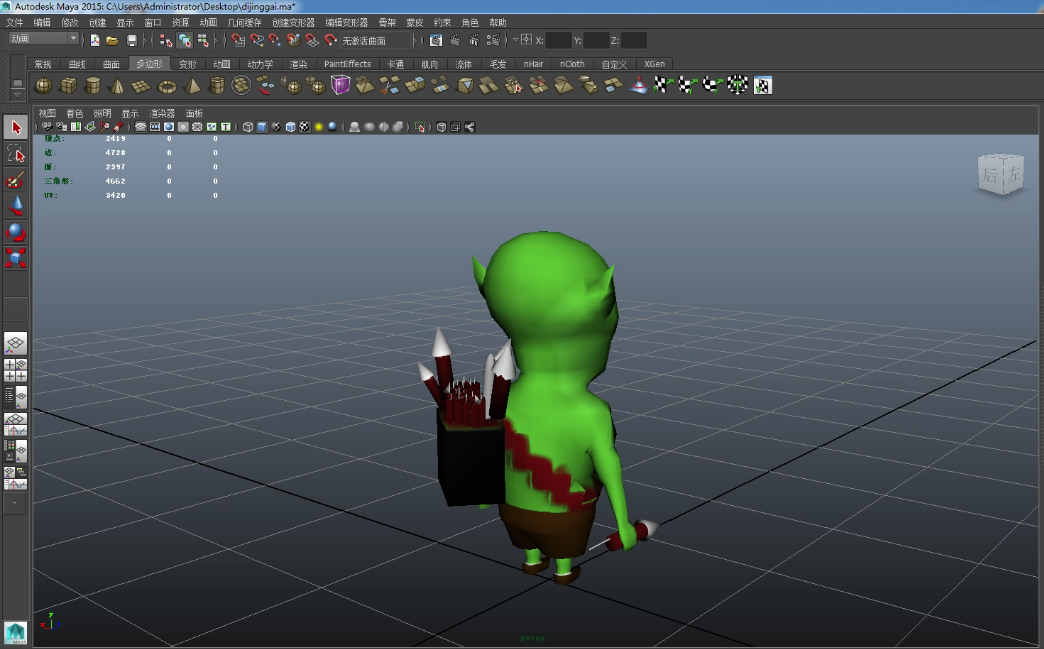Viewport: 1044px width, 649px height.
Task: Switch to four-view panel layout
Action: (x=16, y=370)
